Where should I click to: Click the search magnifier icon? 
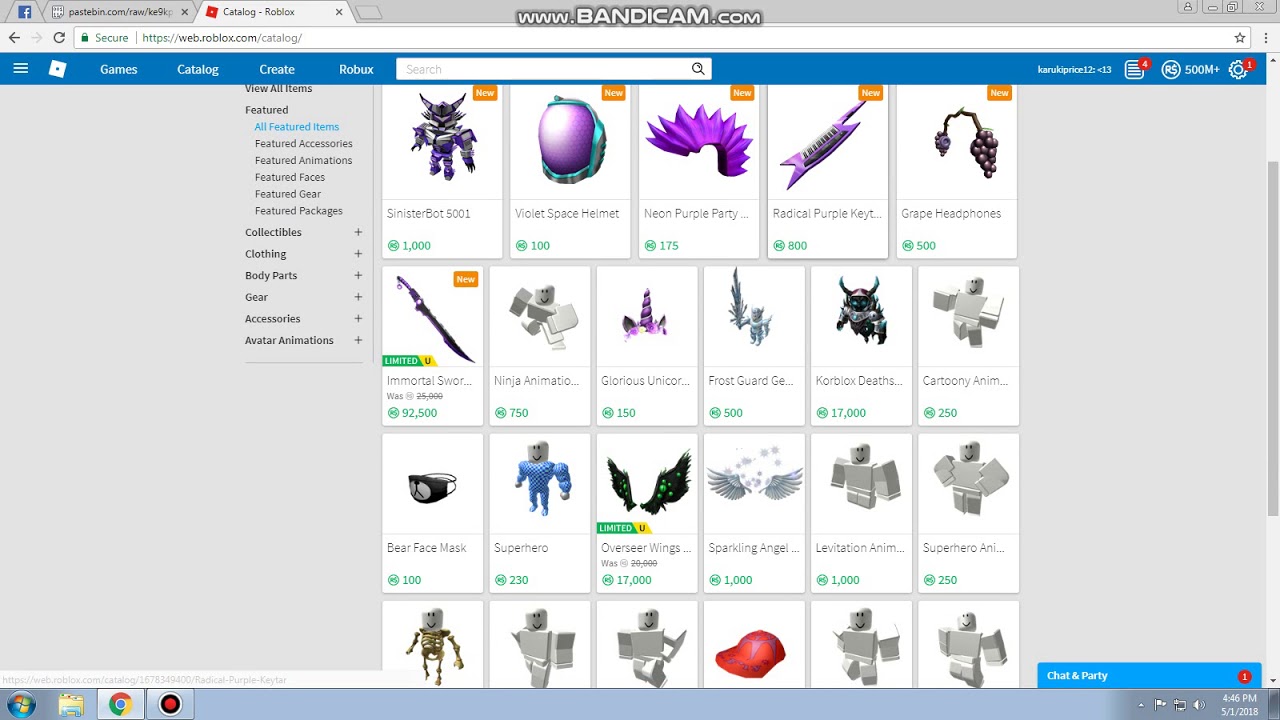[698, 69]
